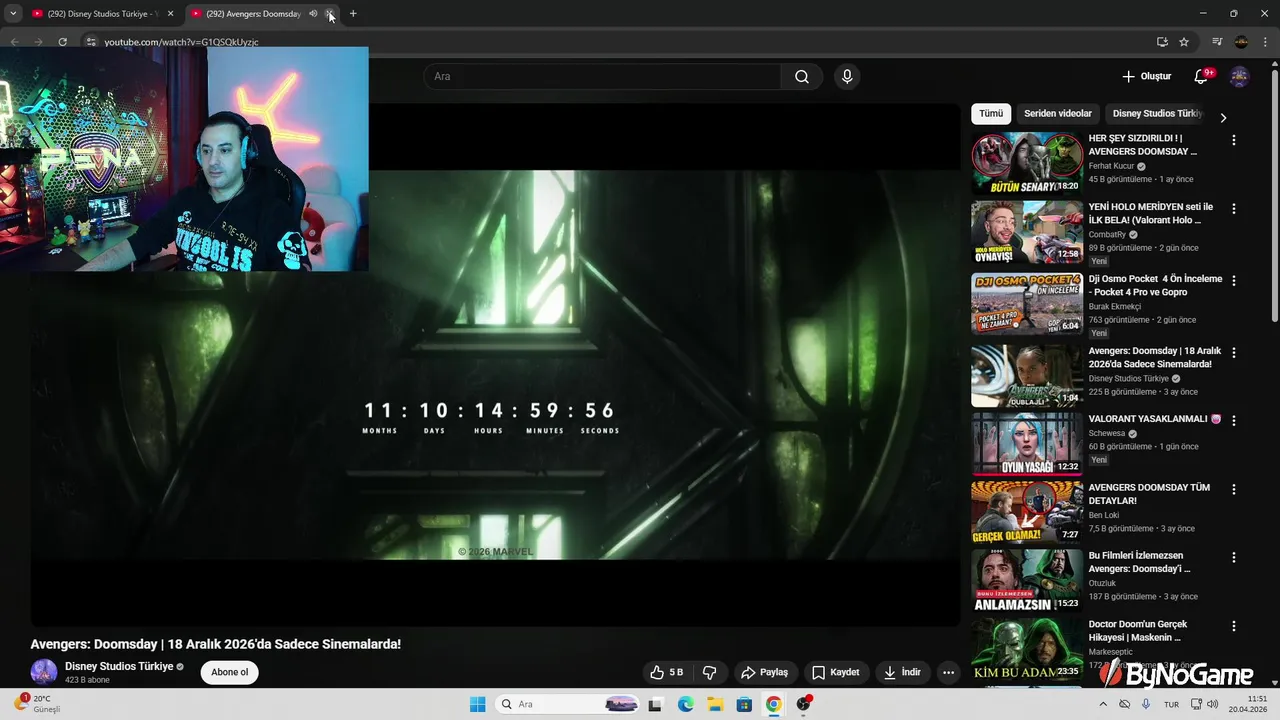Open options for AVENGERS DOOMSDAY TÜM DETAYLAR
The image size is (1280, 720).
pyautogui.click(x=1233, y=489)
